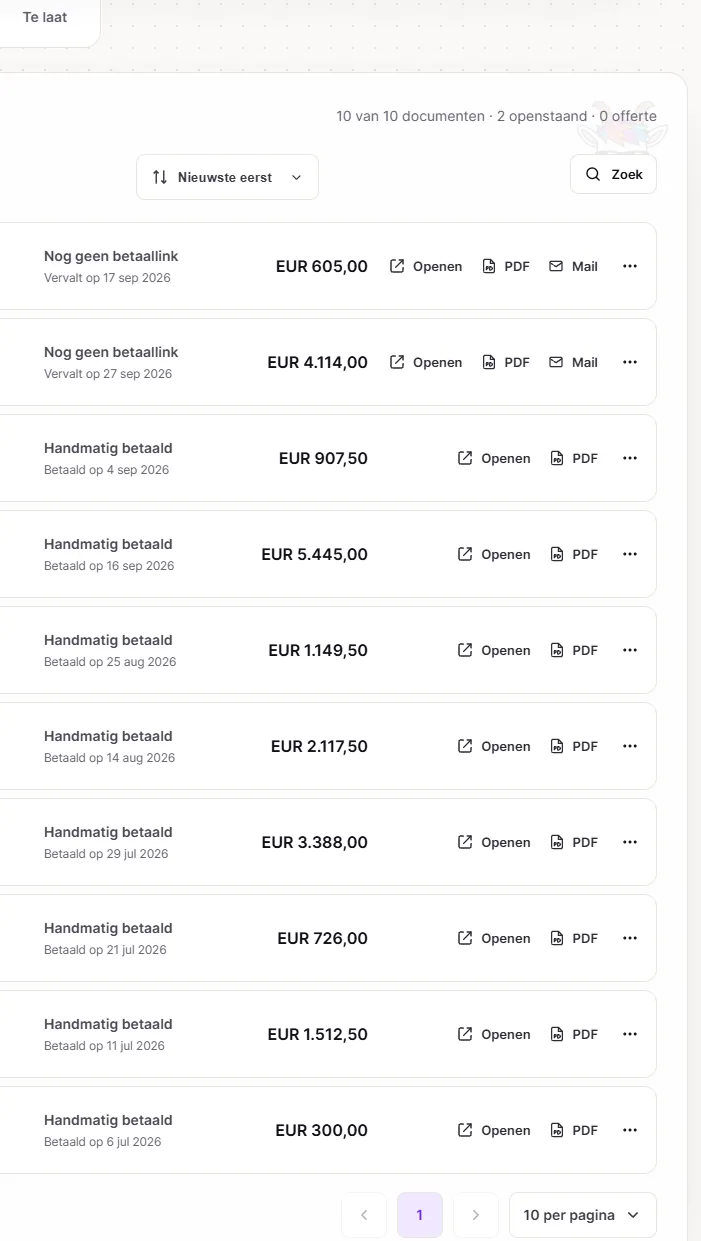Open more options for EUR 2.117,50 row

tap(630, 746)
